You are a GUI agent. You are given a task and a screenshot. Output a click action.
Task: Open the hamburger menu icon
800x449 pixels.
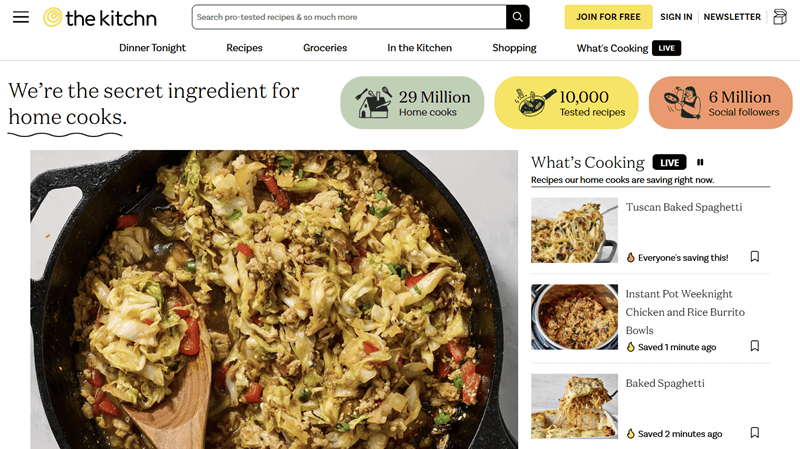click(21, 17)
